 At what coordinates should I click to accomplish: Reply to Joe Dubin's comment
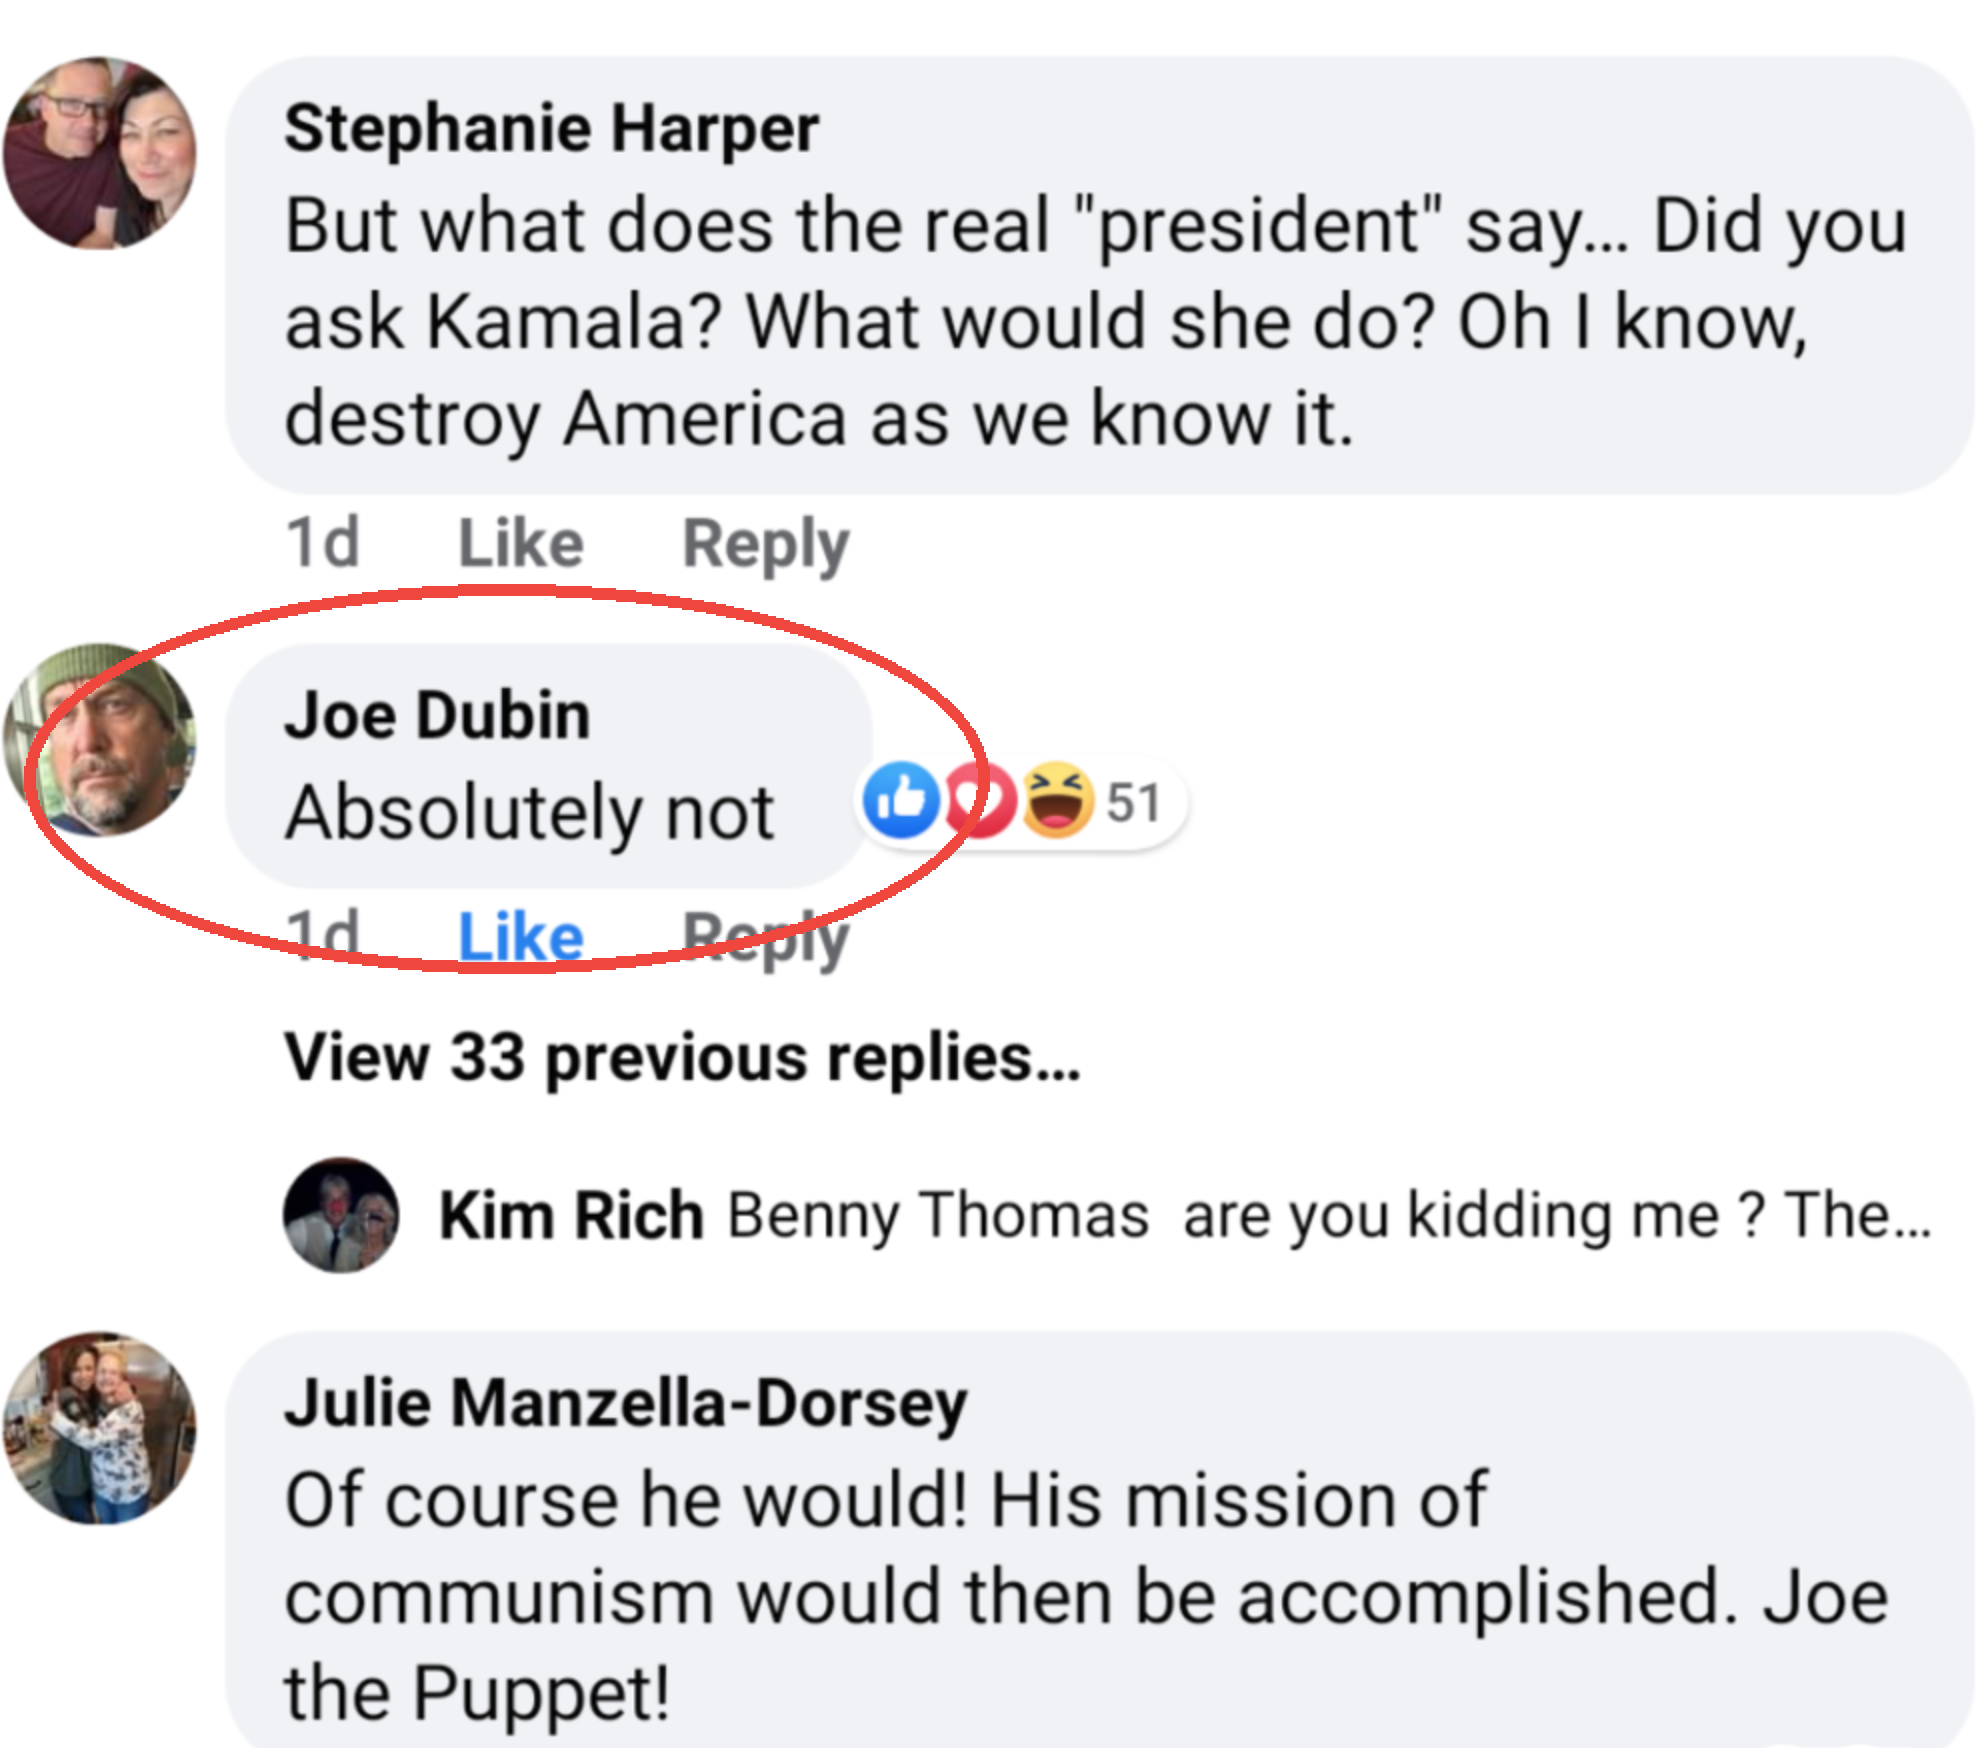(766, 939)
